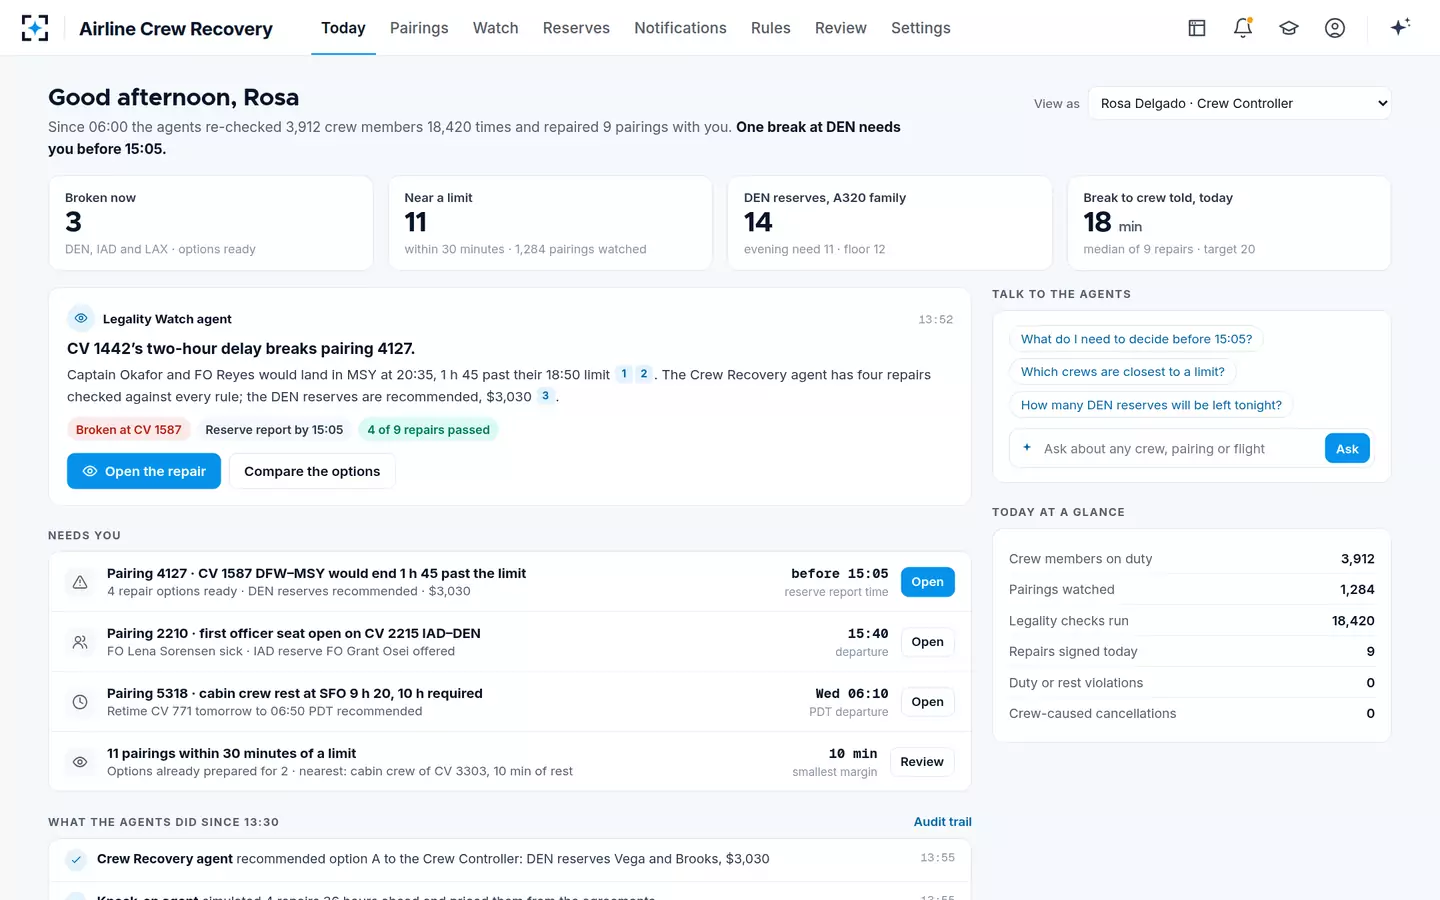
Task: Open the Notifications tab
Action: (x=680, y=28)
